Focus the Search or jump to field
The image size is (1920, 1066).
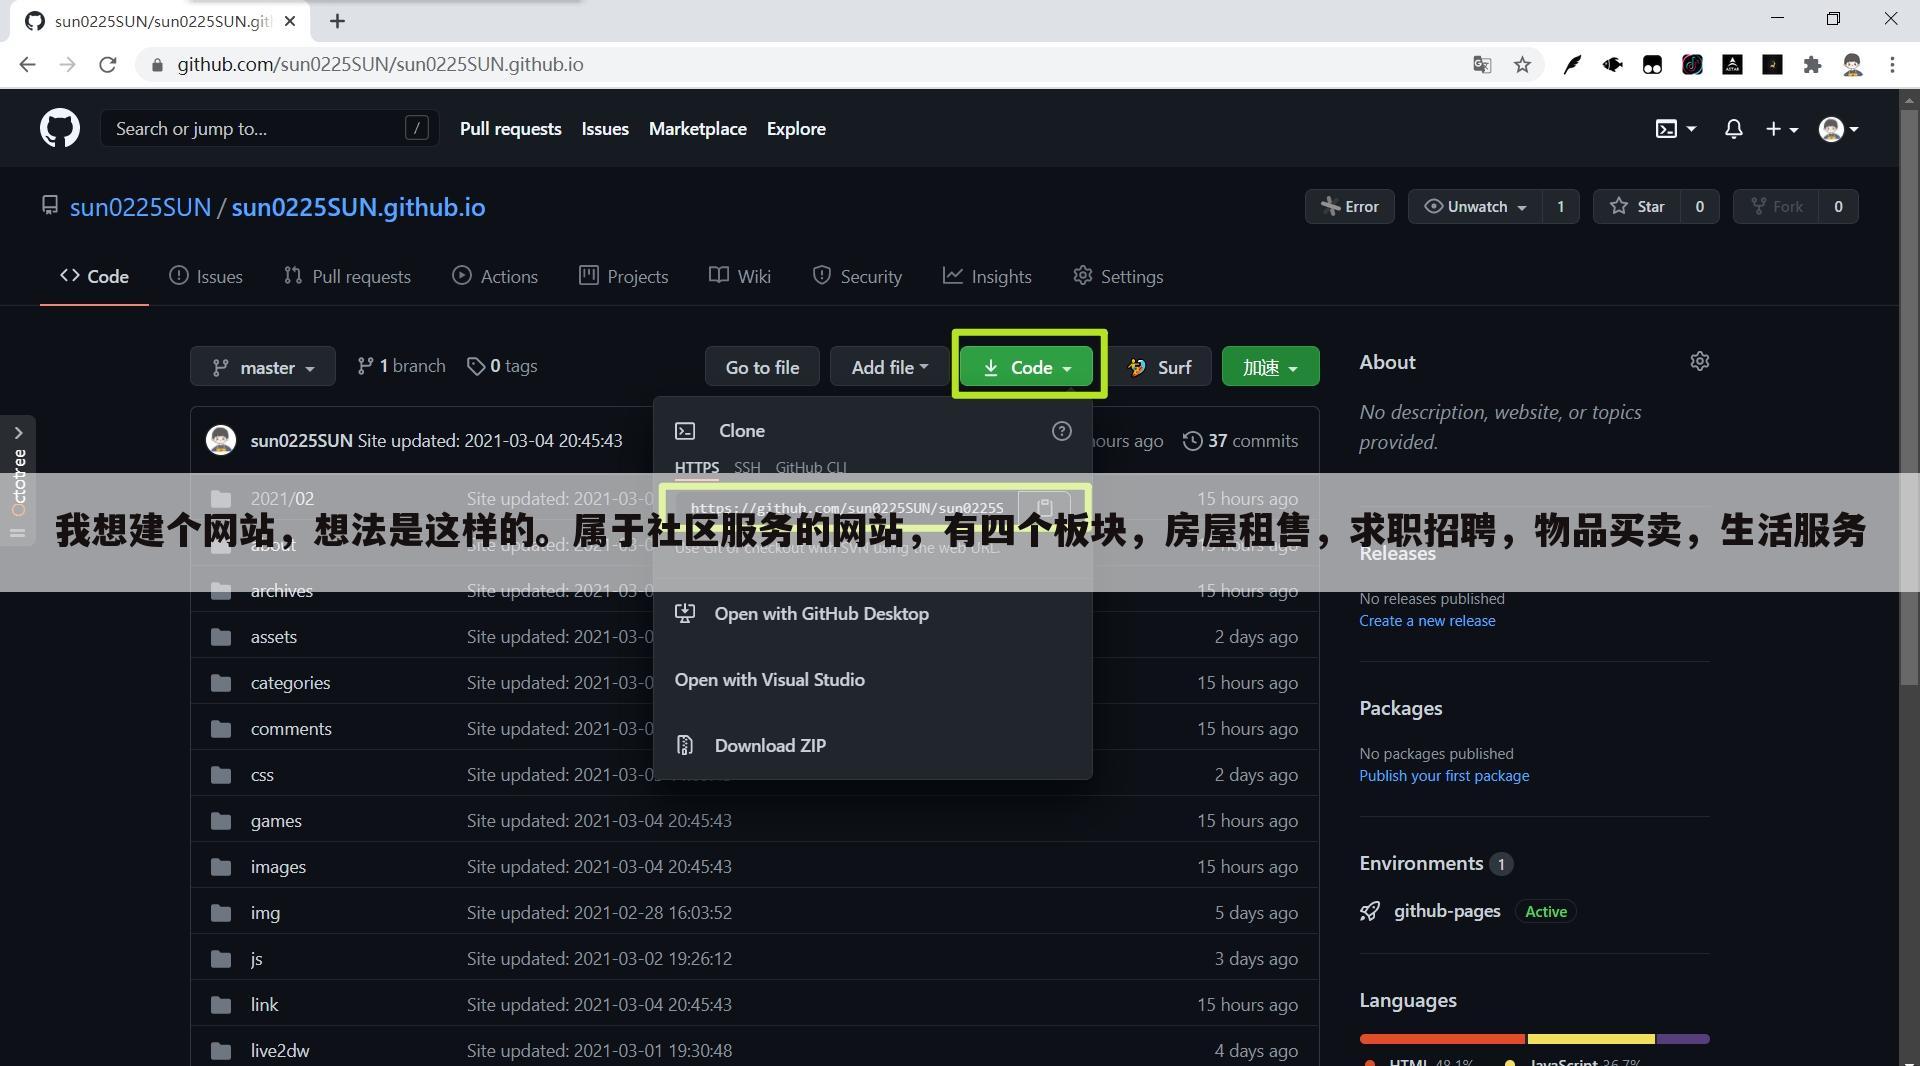click(x=269, y=129)
